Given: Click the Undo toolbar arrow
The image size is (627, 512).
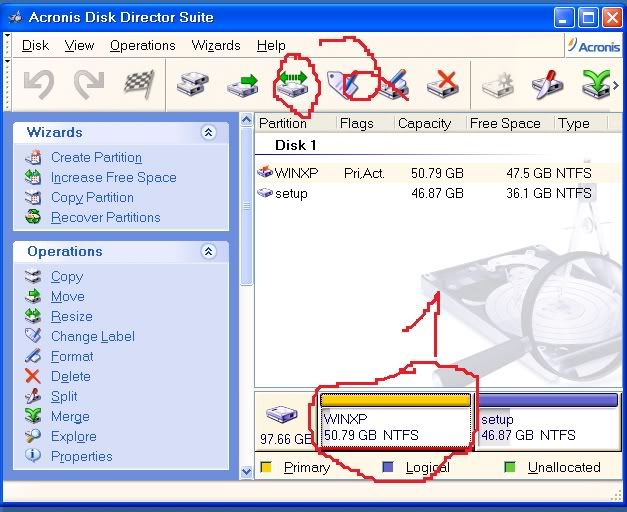Looking at the screenshot, I should pos(39,84).
